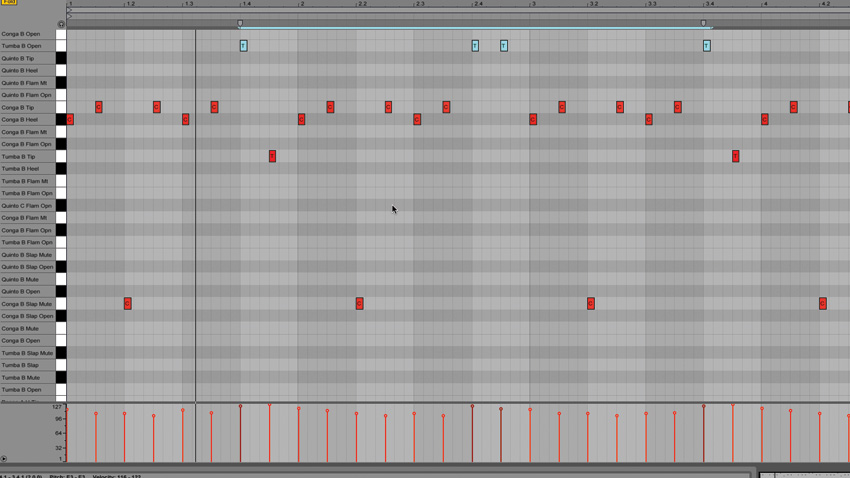Select Conga B Heel note at bar 3
The height and width of the screenshot is (478, 850).
[x=533, y=119]
